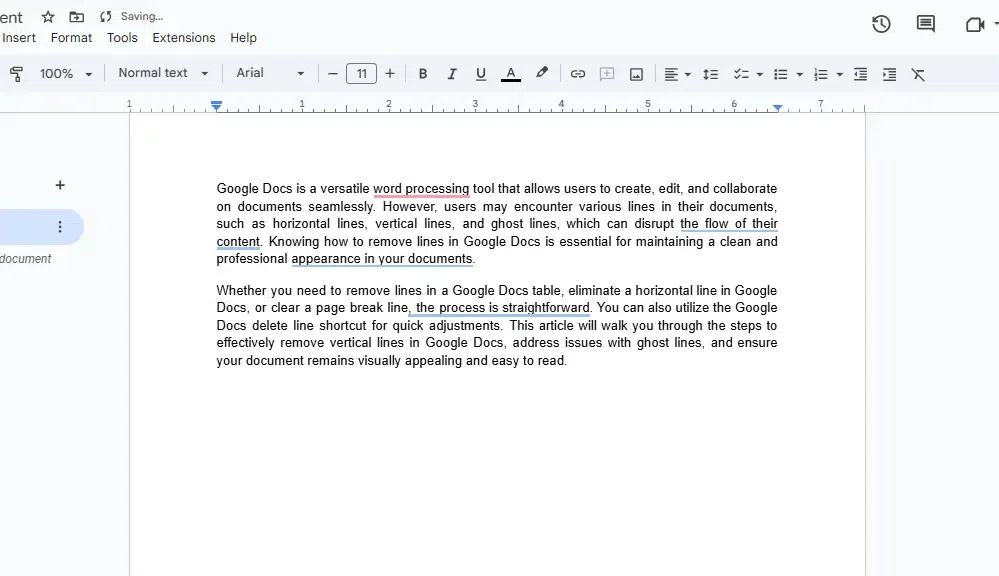Screen dimensions: 999x576
Task: Click the checklist icon
Action: (x=741, y=75)
